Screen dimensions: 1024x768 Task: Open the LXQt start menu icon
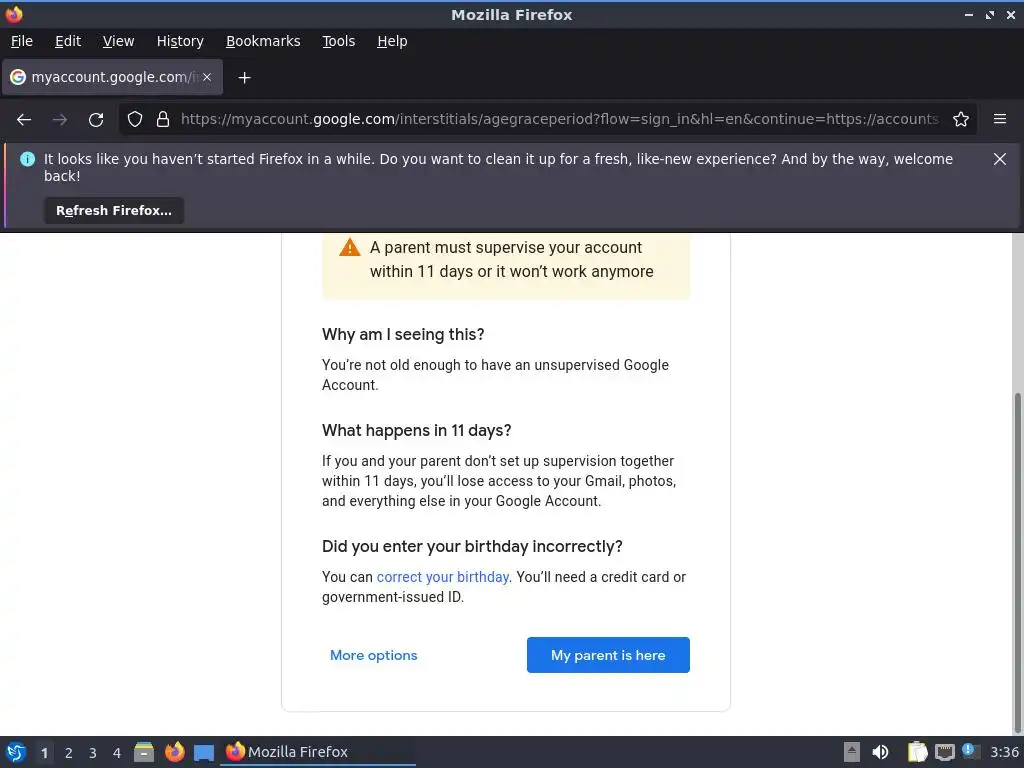16,752
